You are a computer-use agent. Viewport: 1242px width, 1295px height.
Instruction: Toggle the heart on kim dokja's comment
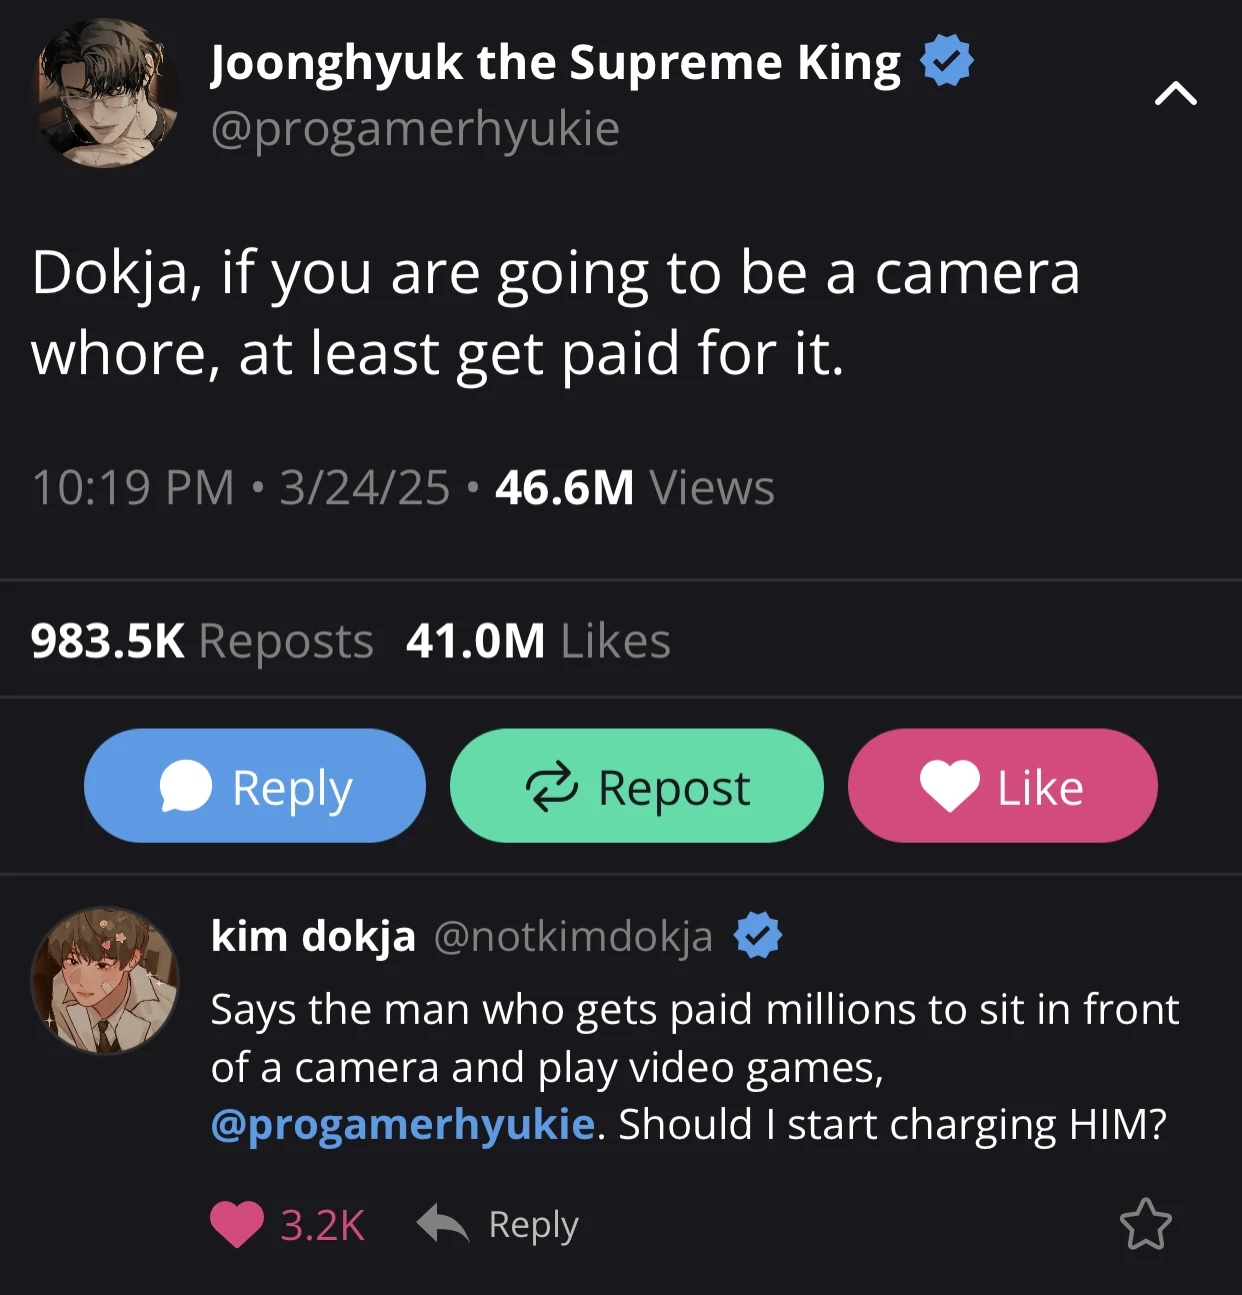coord(237,1224)
